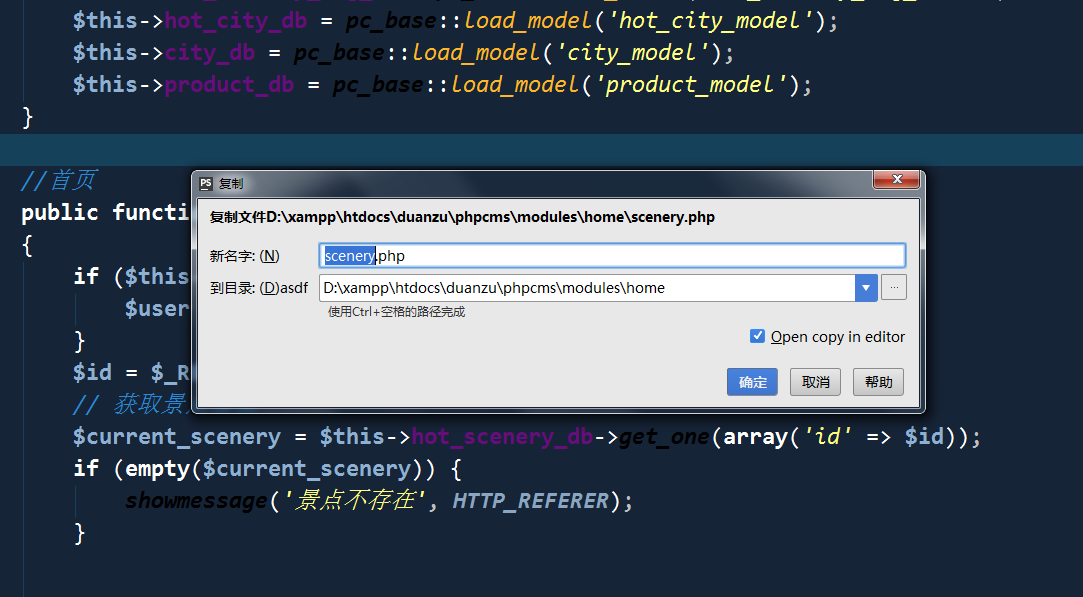This screenshot has height=597, width=1083.
Task: Click the 'hot_city_model' string in the editor
Action: (x=711, y=21)
